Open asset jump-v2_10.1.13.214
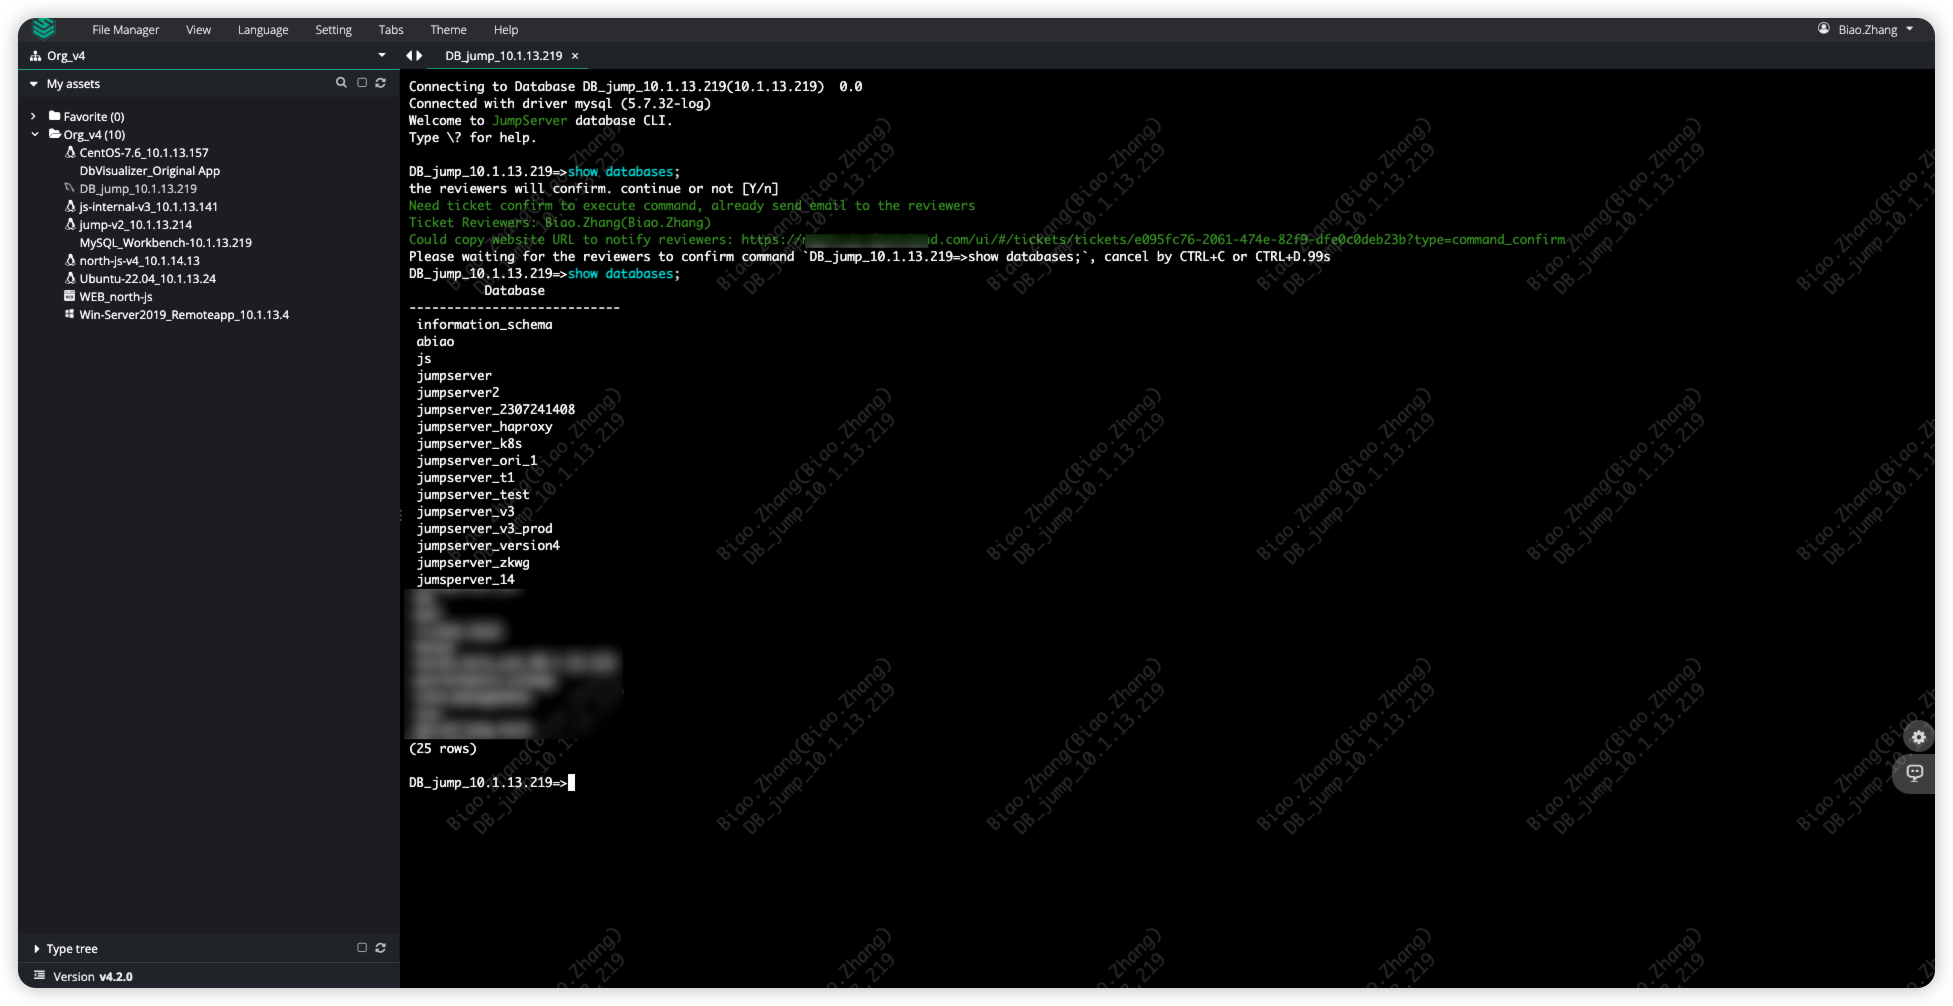This screenshot has height=1006, width=1953. point(136,225)
